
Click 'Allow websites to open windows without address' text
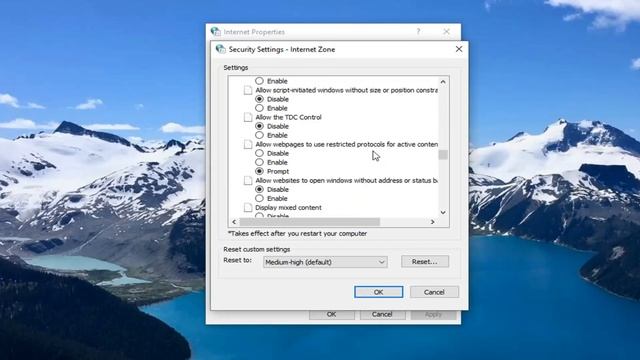347,180
